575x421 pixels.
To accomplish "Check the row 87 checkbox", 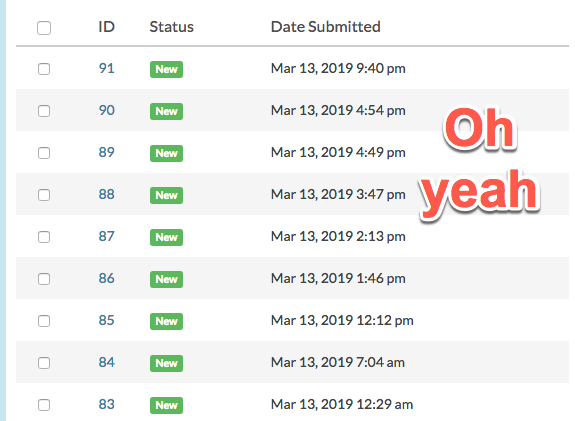I will pos(44,237).
